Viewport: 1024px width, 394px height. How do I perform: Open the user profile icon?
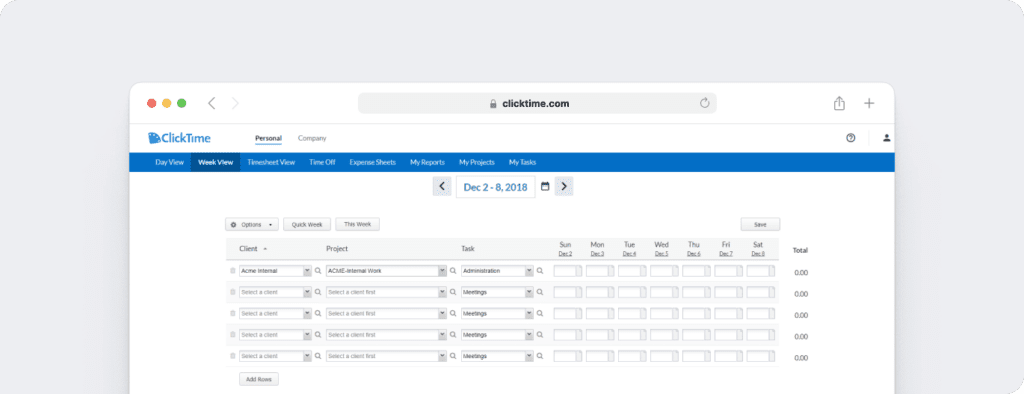(886, 138)
